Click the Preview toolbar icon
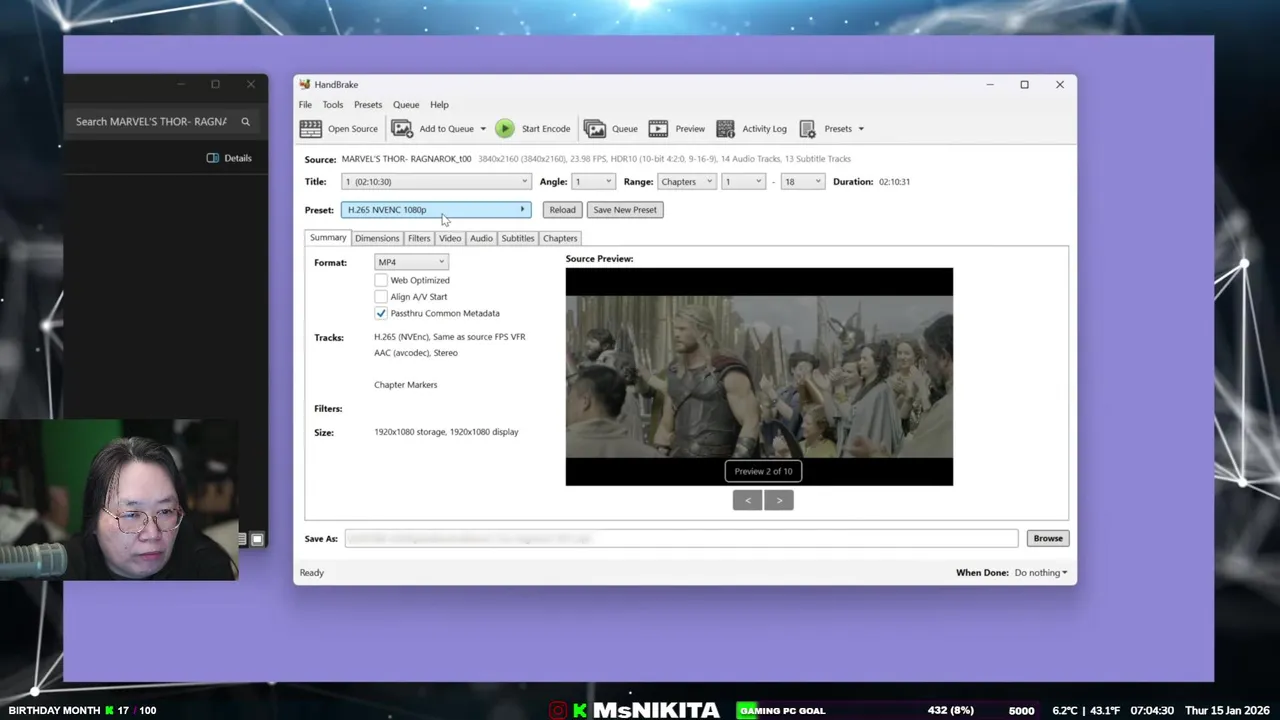 [x=658, y=129]
